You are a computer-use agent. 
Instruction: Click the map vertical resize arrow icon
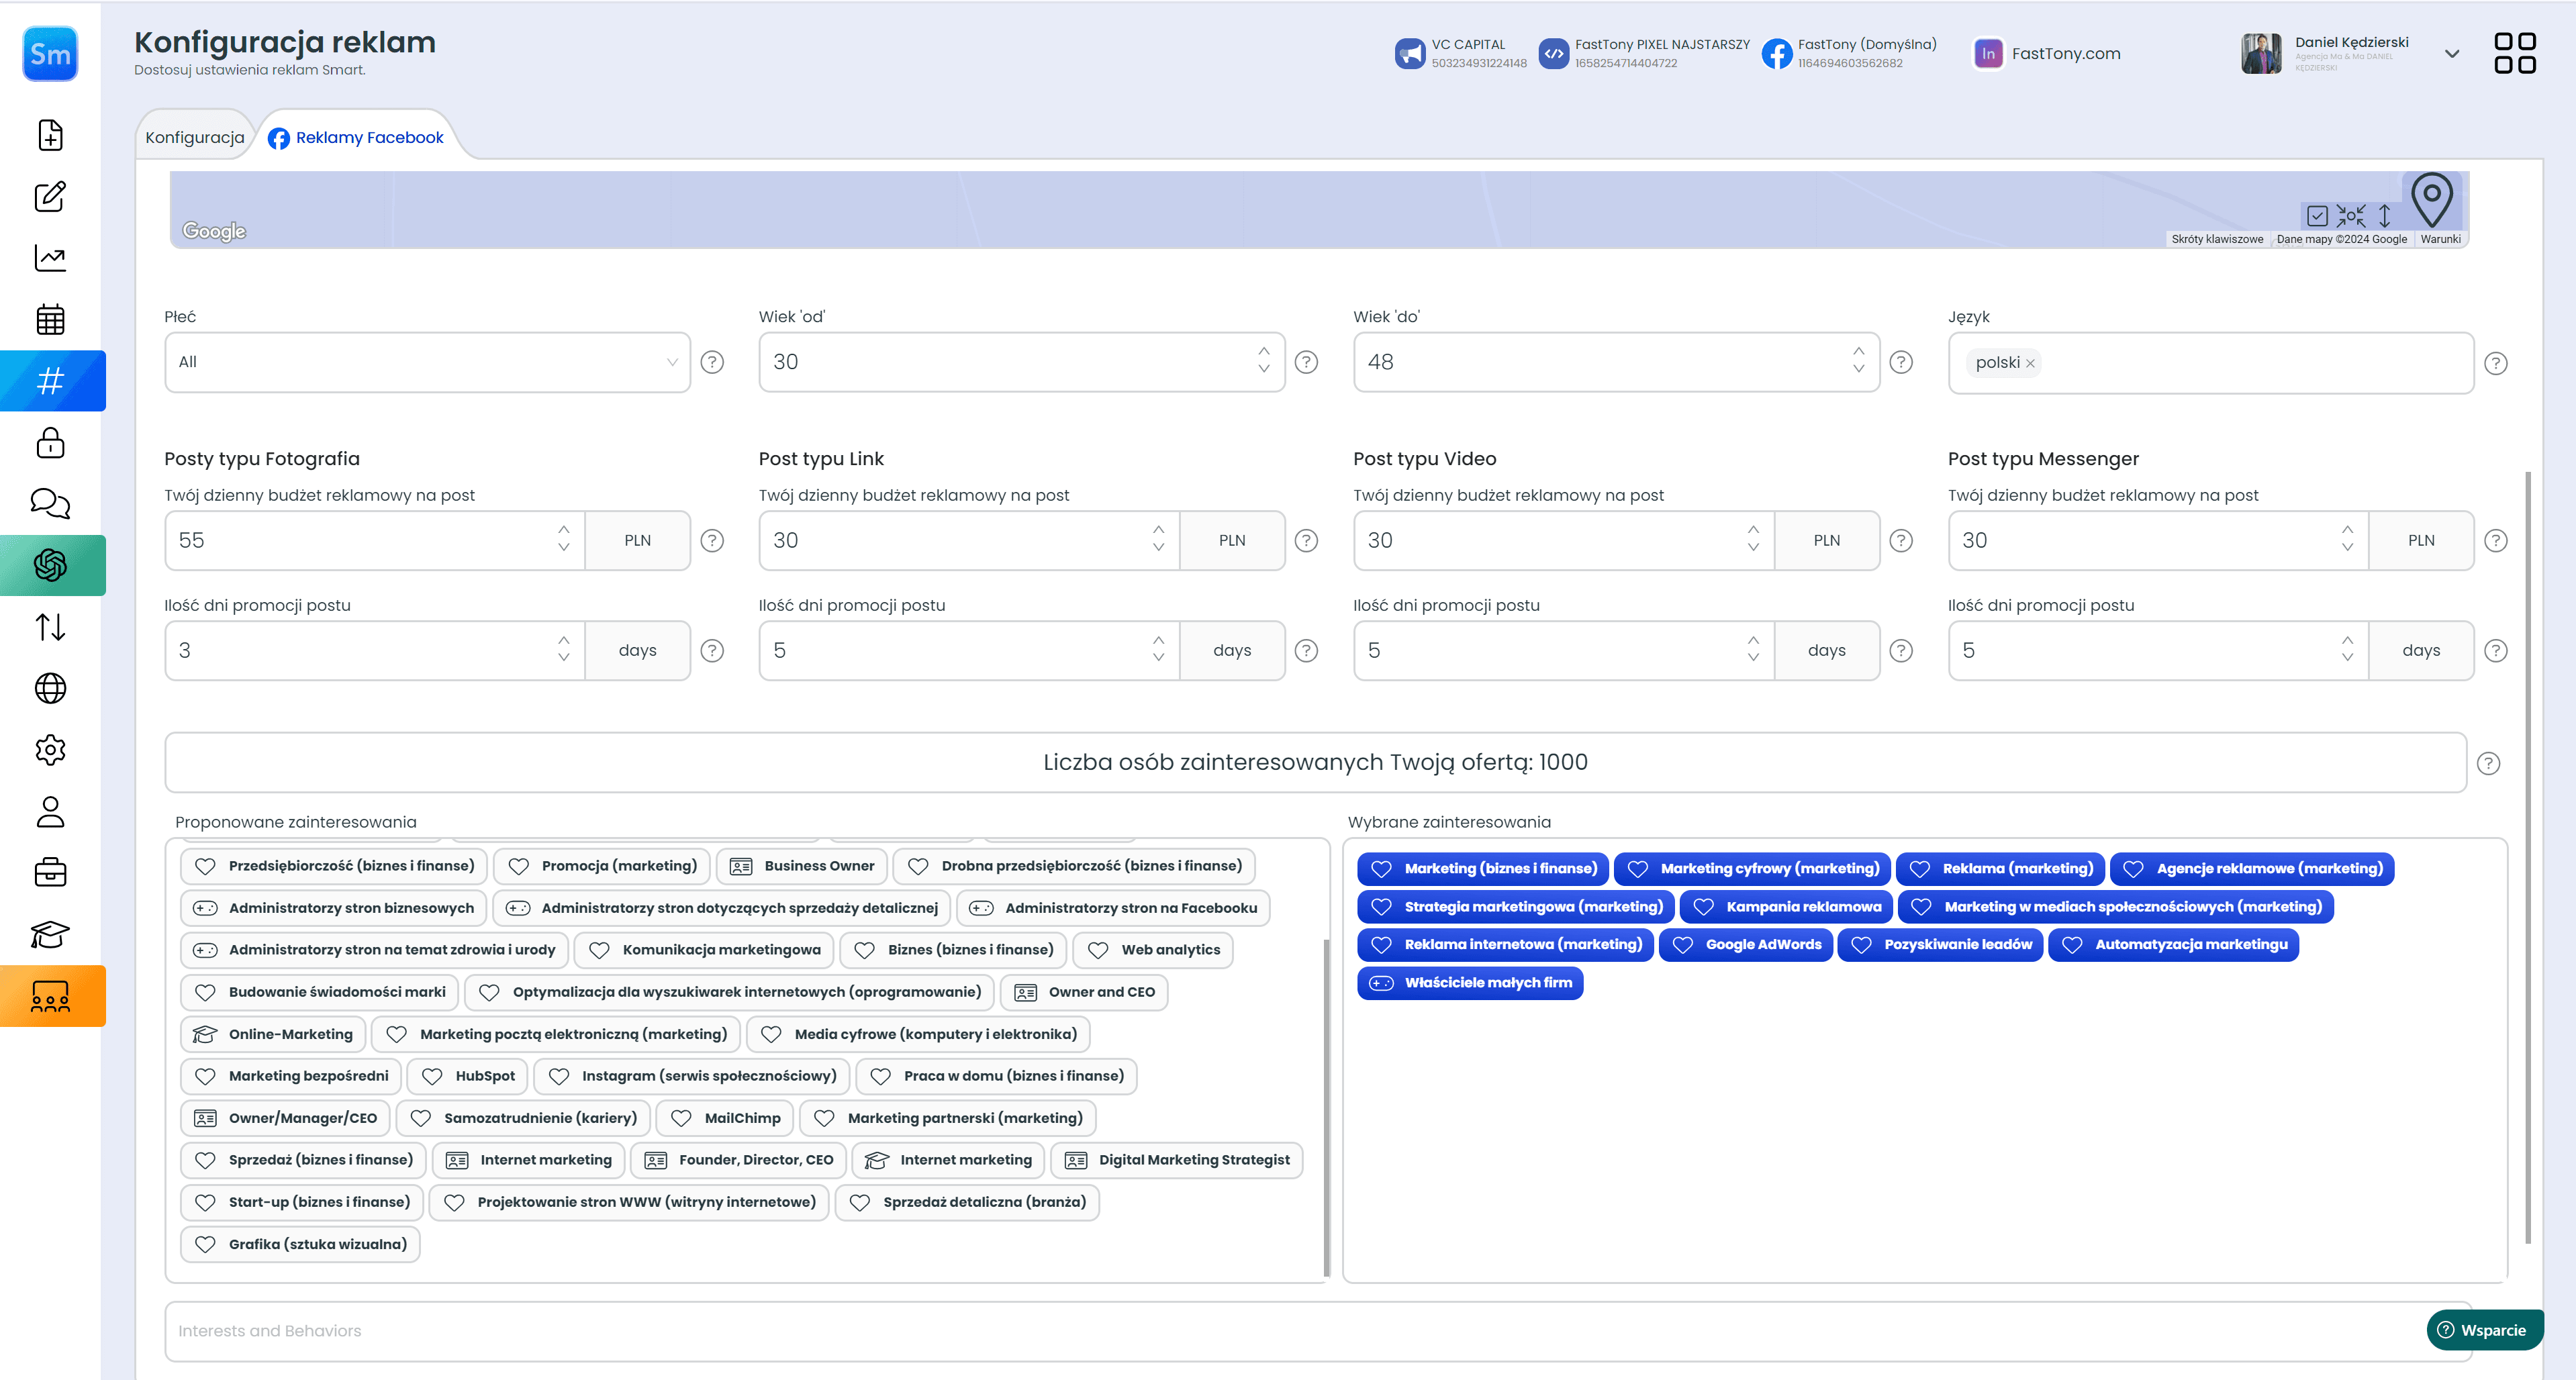coord(2385,216)
